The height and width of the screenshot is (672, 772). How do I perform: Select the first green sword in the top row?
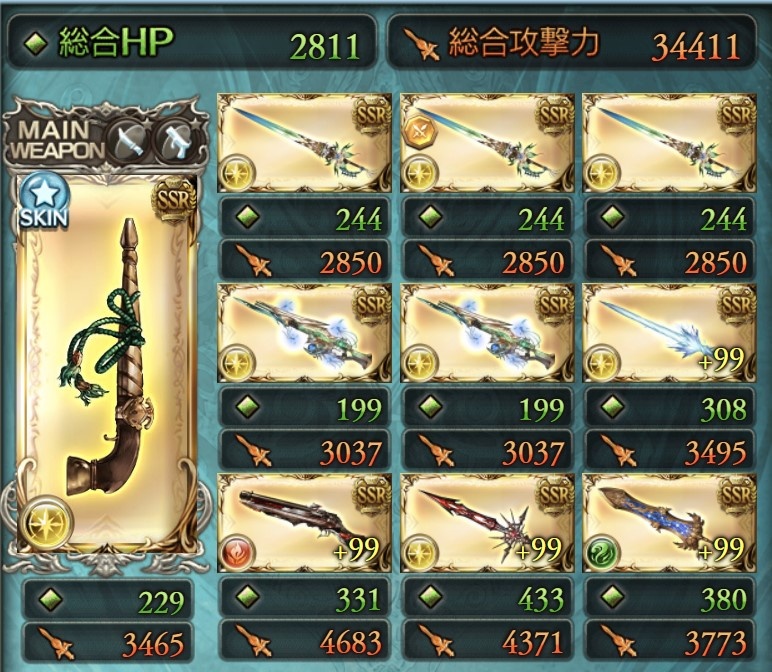point(304,143)
